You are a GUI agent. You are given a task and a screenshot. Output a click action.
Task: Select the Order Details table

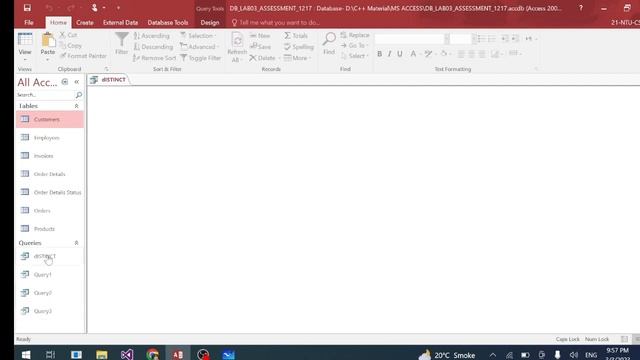[x=50, y=174]
